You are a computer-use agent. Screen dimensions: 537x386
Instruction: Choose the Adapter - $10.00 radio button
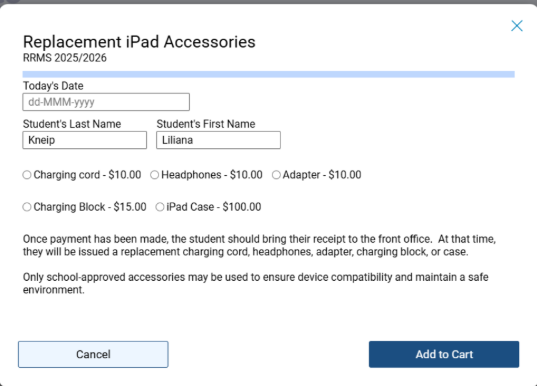[x=276, y=175]
